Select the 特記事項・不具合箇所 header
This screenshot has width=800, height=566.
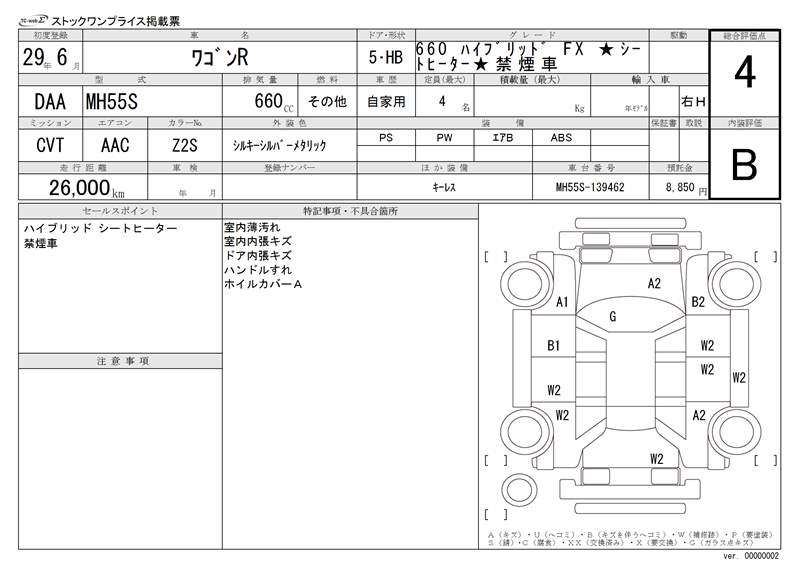click(x=350, y=211)
